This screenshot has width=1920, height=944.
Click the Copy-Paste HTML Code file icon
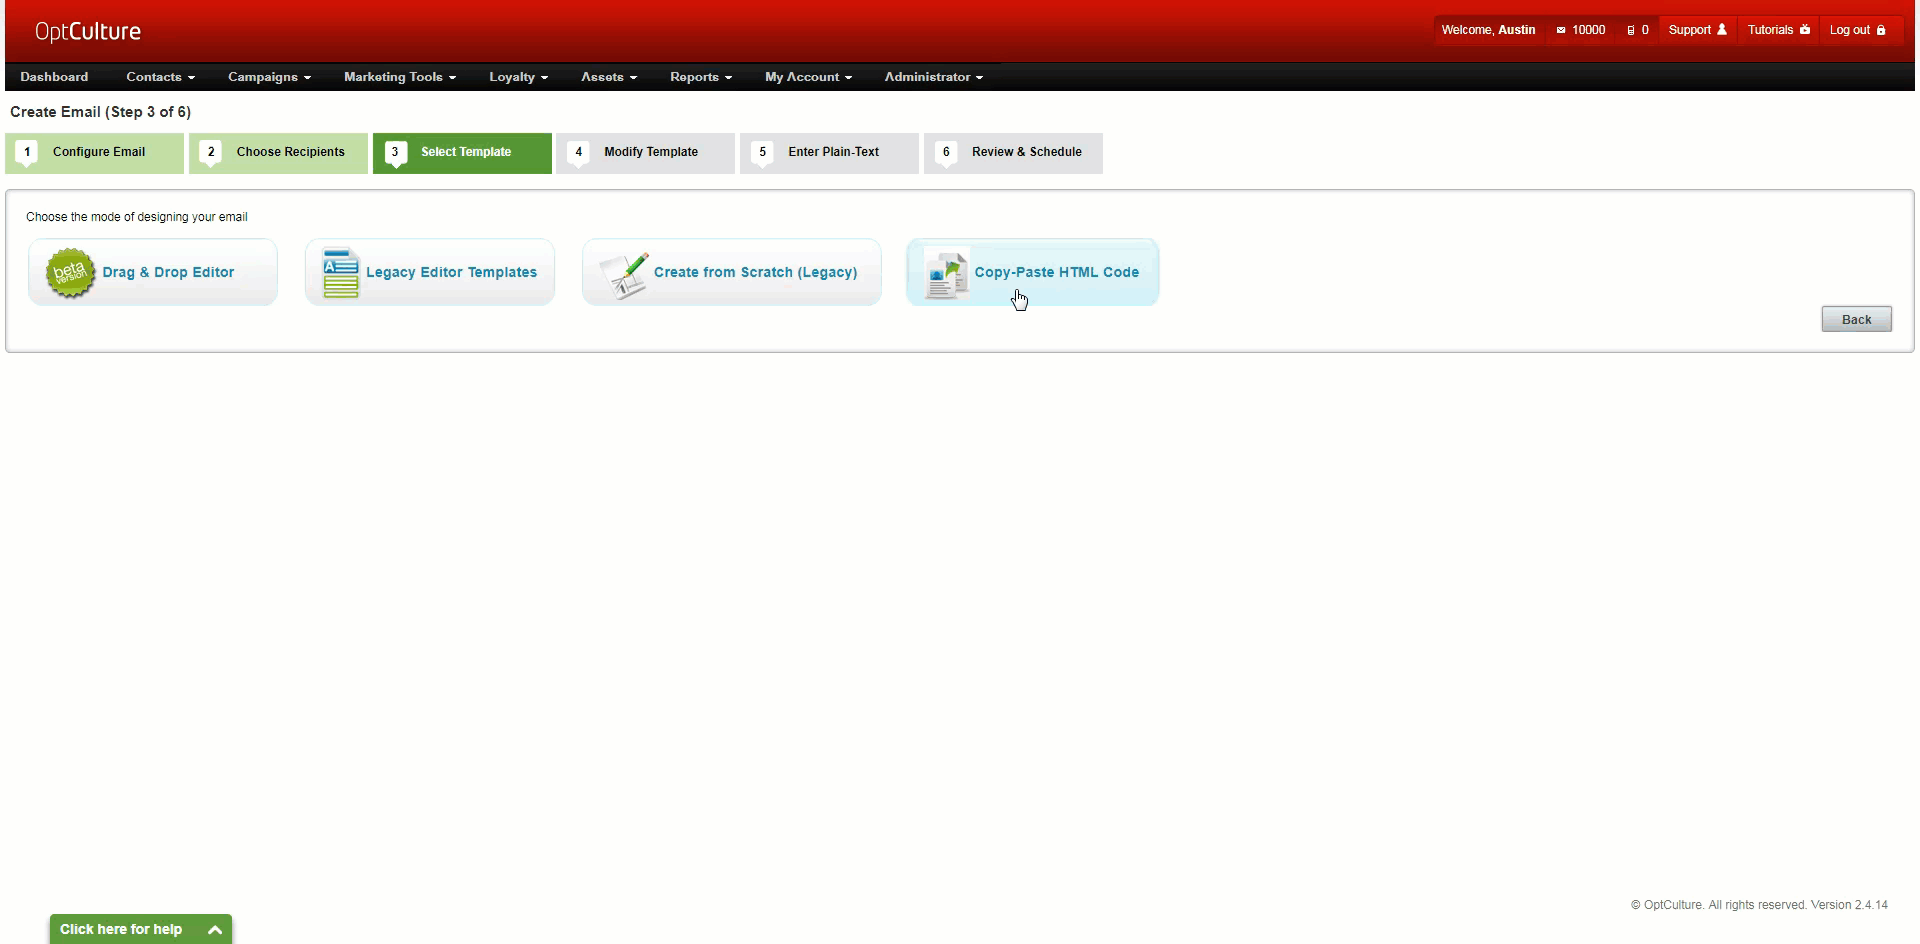click(946, 274)
